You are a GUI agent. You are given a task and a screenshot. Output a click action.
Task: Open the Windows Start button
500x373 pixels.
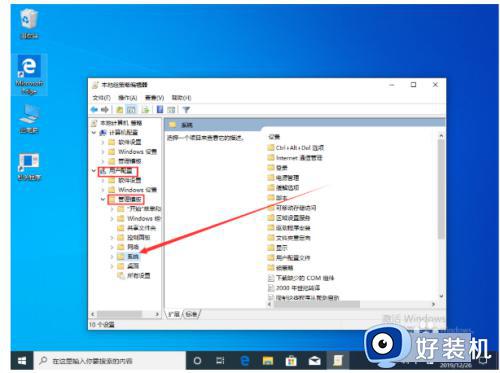coord(22,361)
